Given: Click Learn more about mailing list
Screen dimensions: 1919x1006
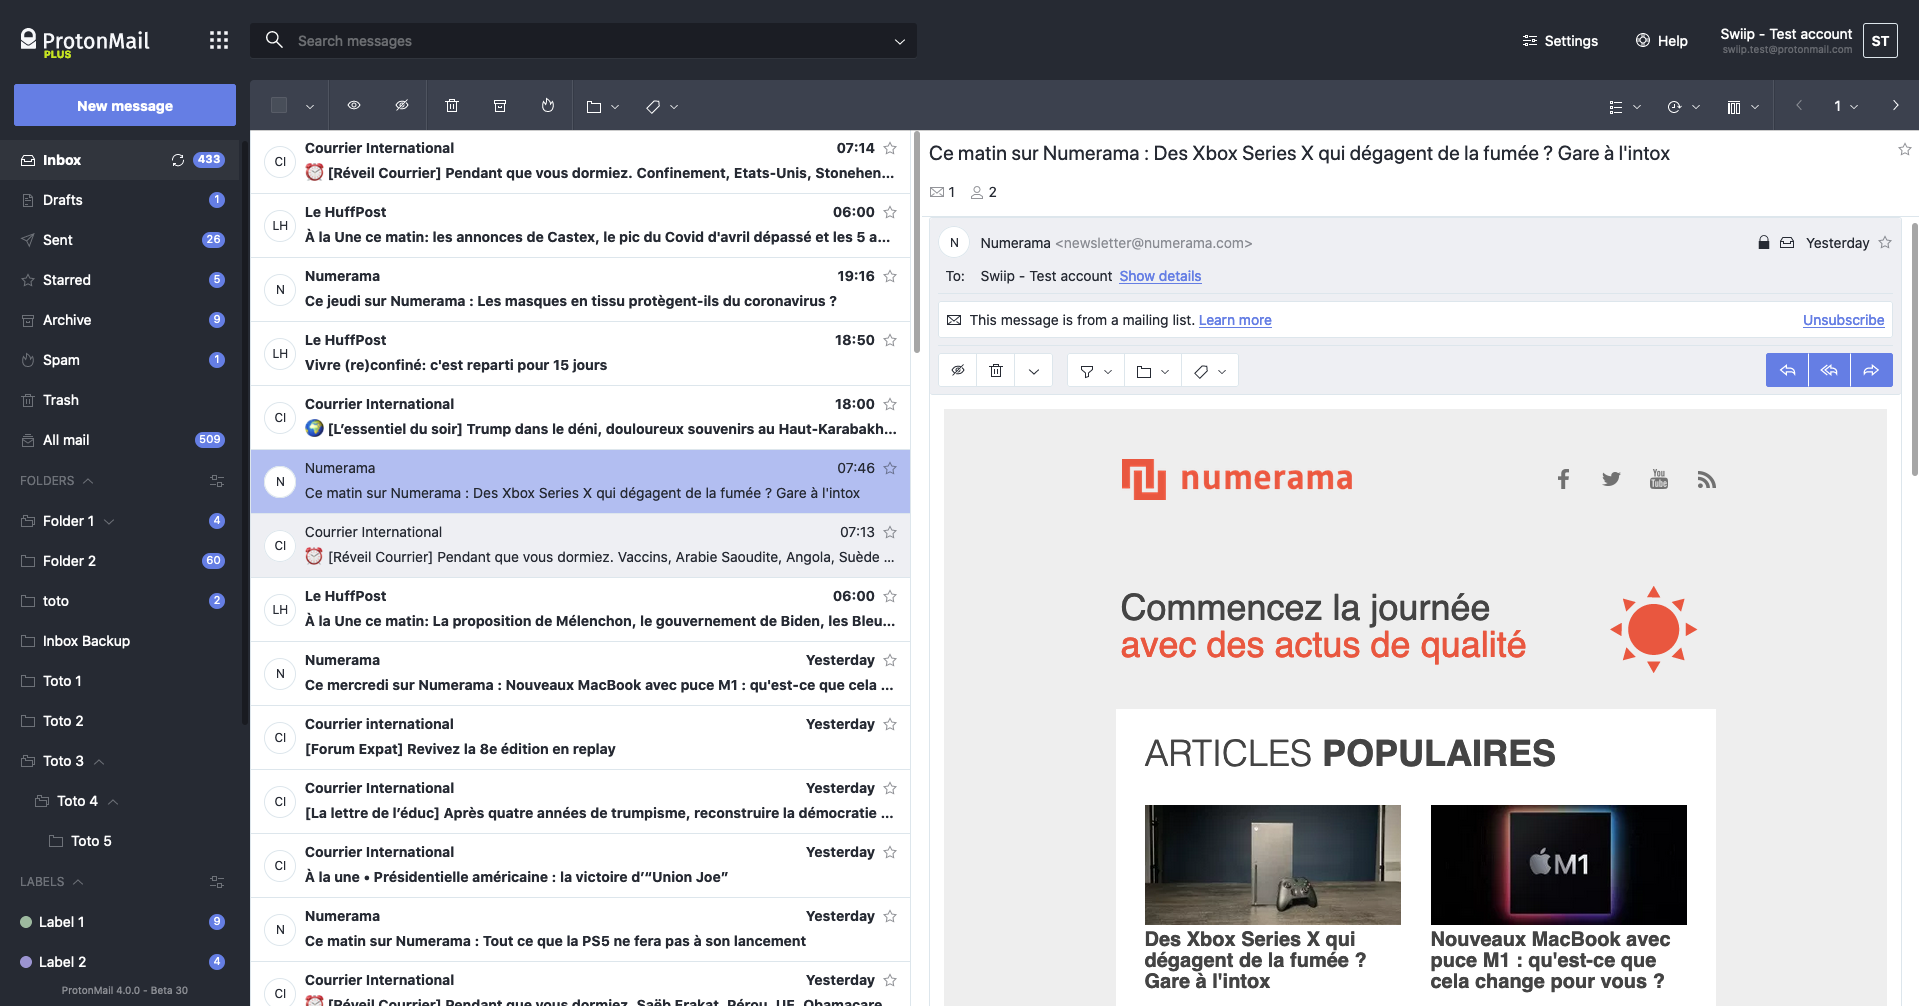Looking at the screenshot, I should (1235, 320).
